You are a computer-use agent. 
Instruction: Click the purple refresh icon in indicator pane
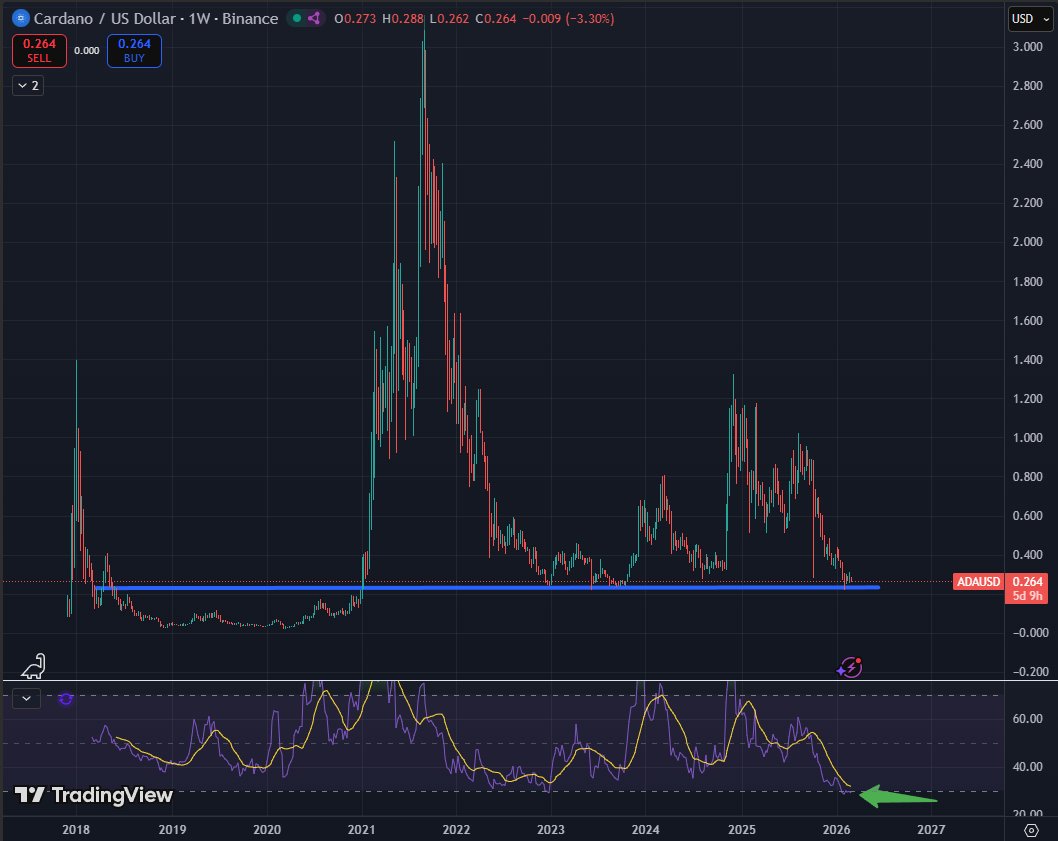[x=65, y=699]
